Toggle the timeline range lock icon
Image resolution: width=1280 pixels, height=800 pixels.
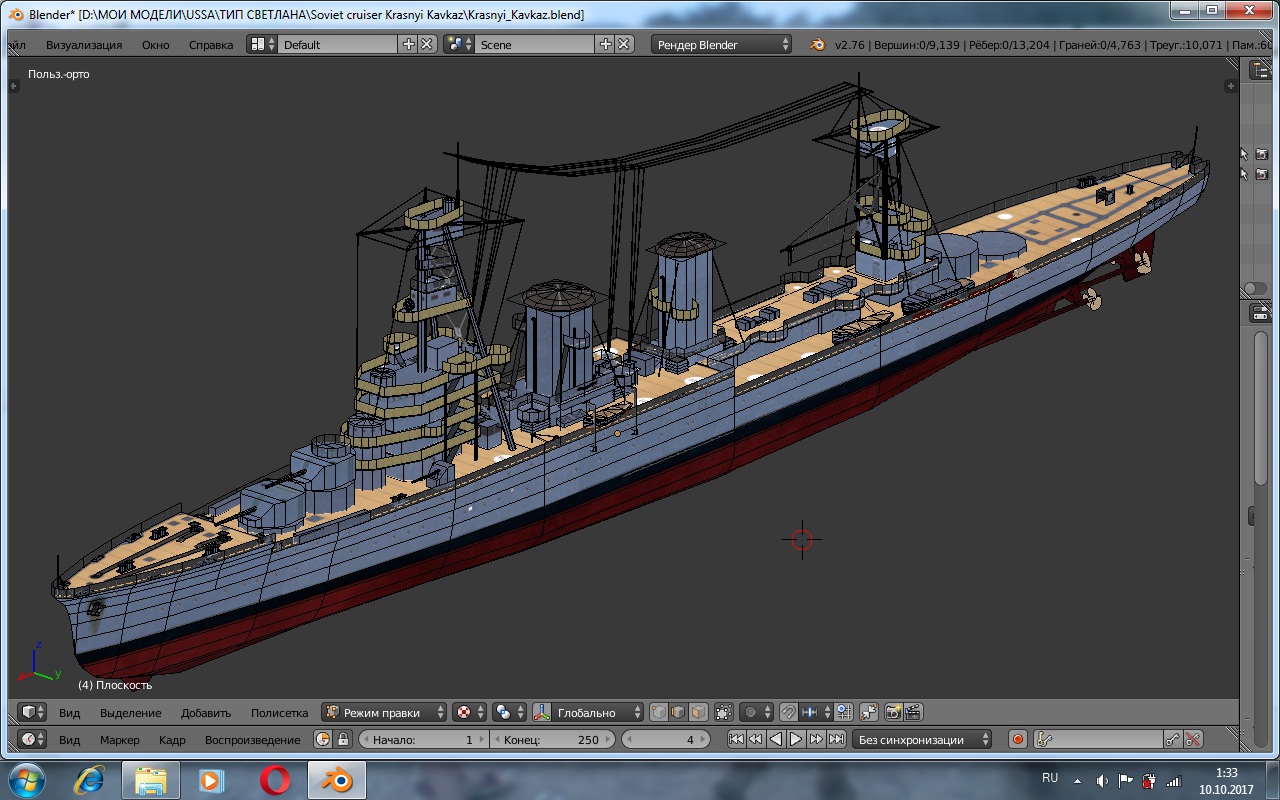[x=343, y=740]
